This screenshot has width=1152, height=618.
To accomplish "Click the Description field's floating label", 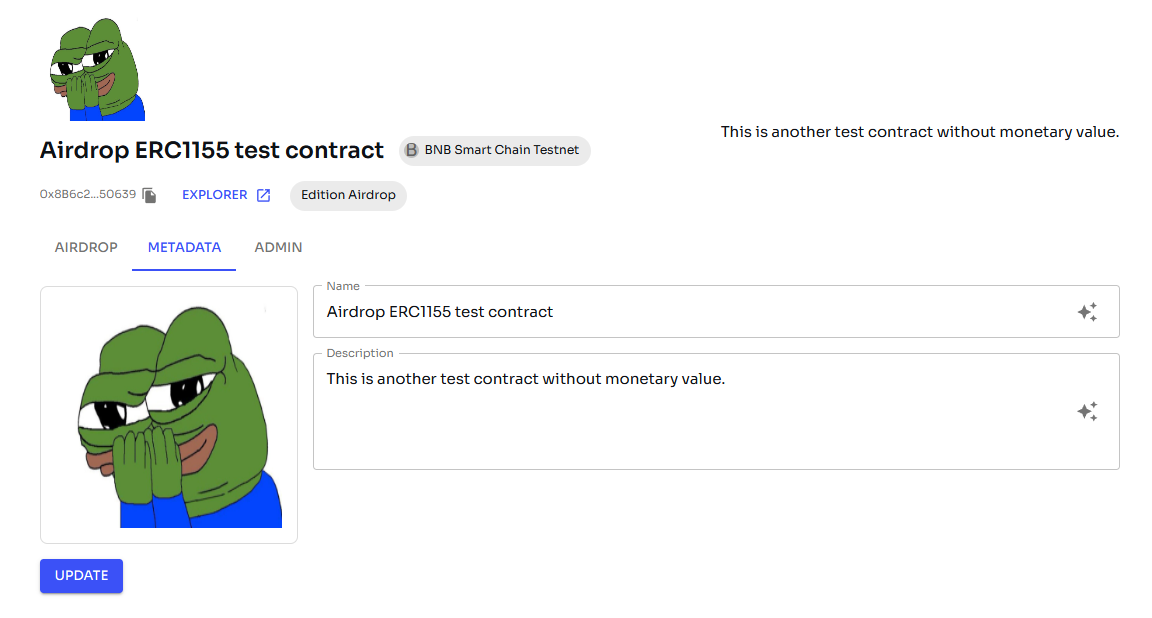I will pos(360,353).
